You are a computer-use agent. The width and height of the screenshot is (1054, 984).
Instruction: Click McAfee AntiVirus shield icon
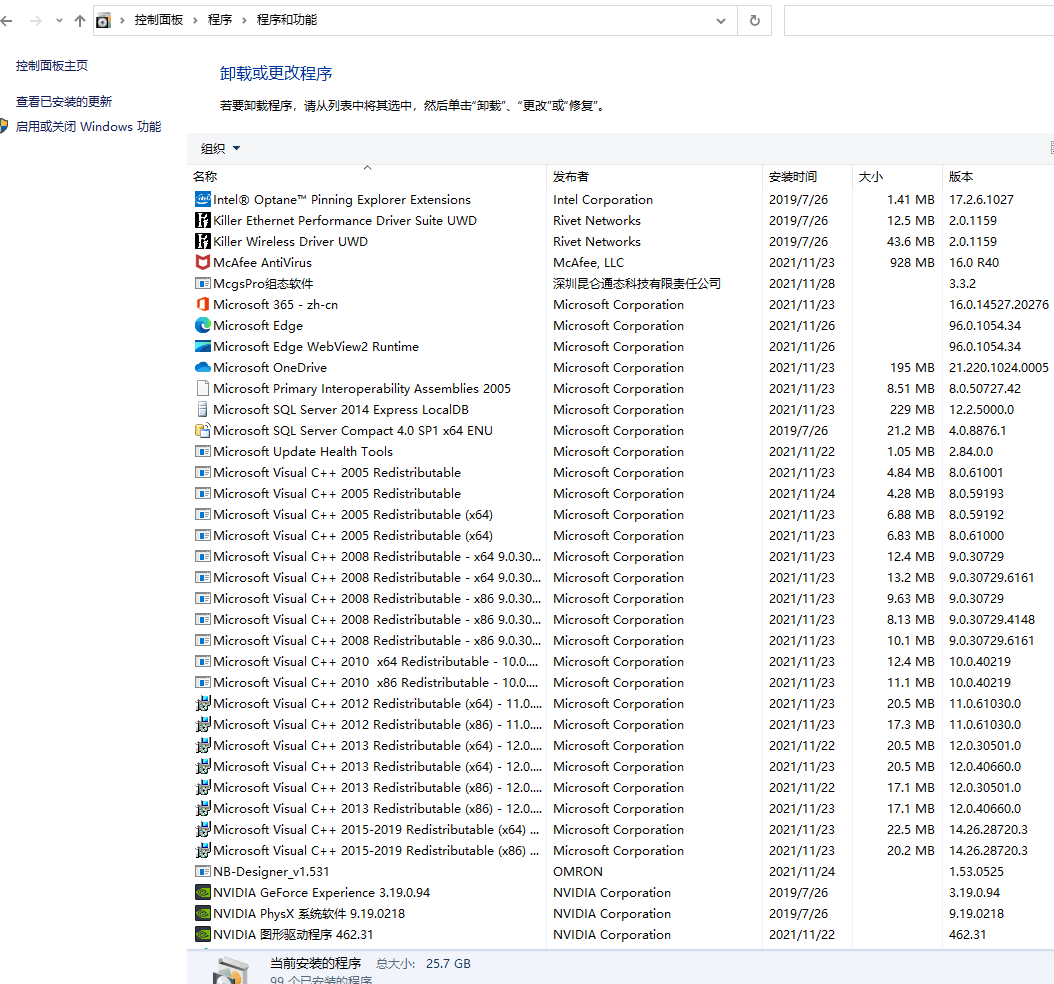(202, 262)
